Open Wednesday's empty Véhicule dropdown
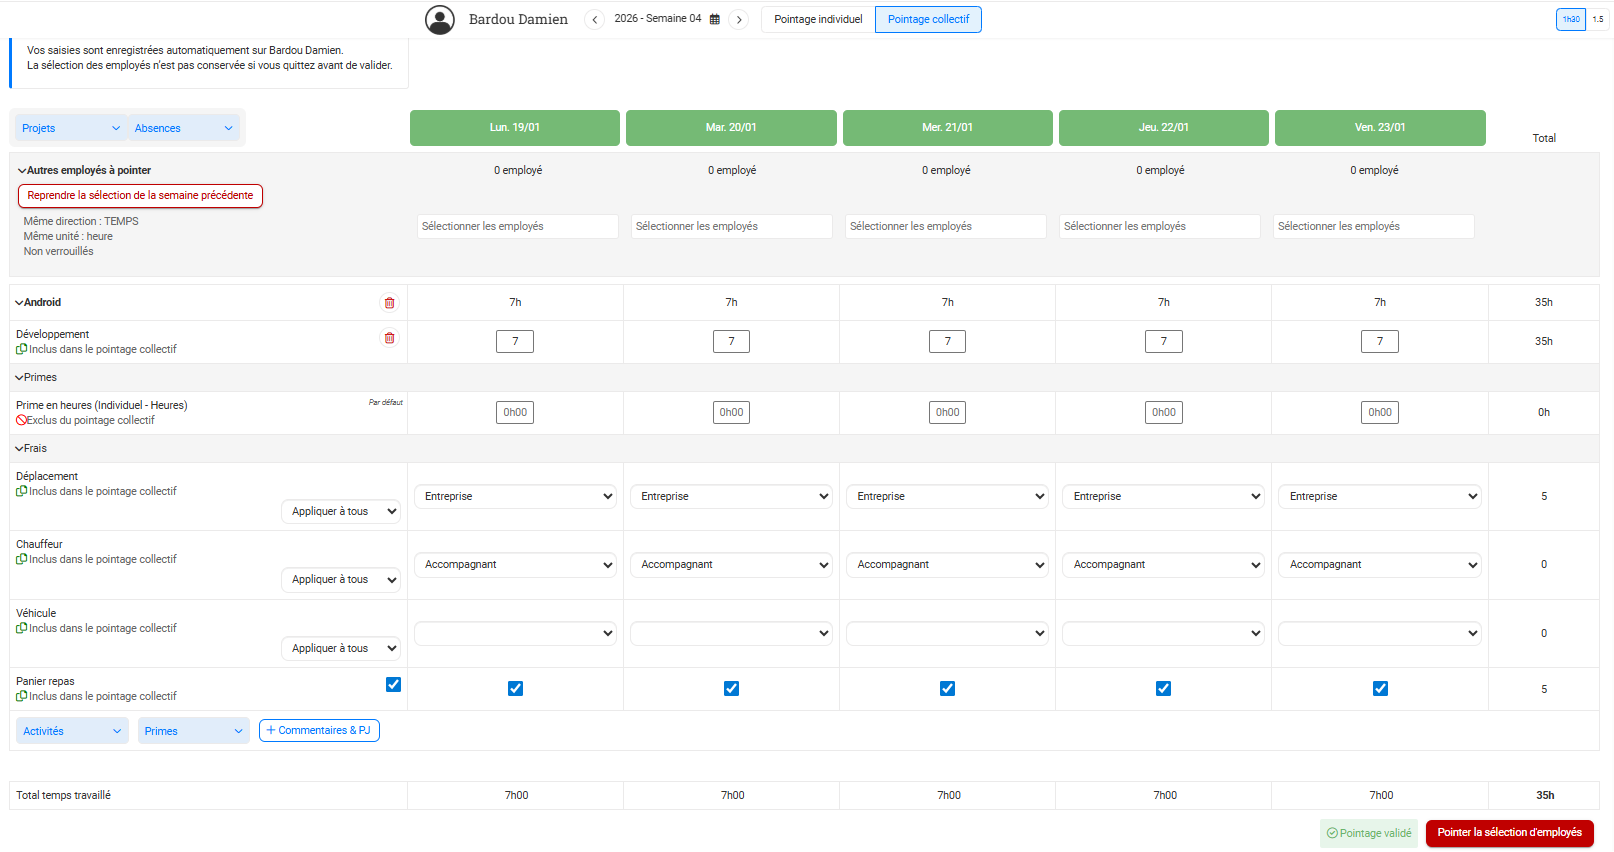Screen dimensions: 1614x852 pos(948,634)
